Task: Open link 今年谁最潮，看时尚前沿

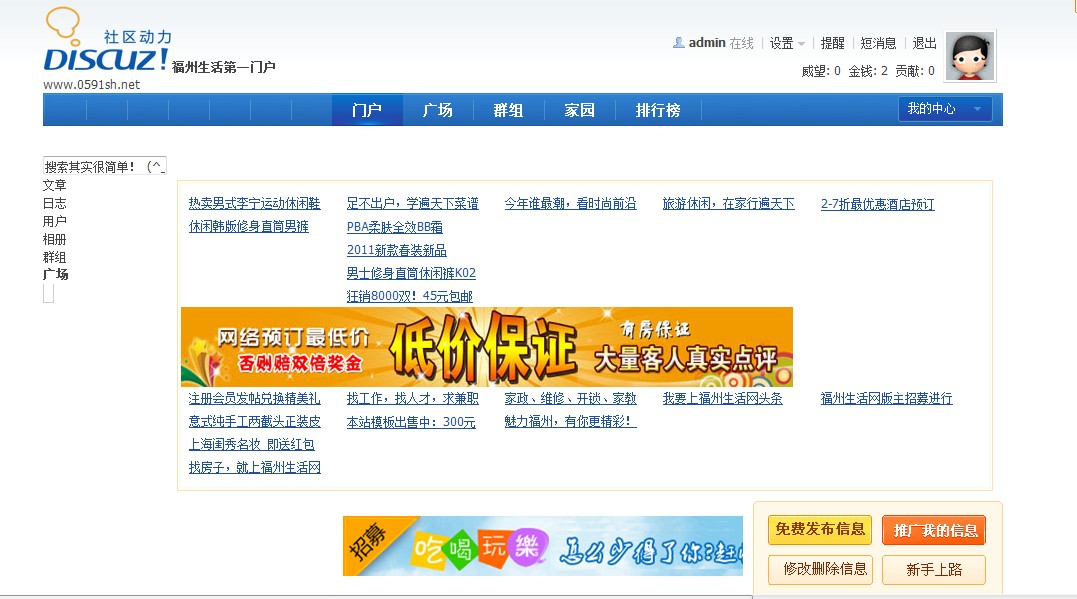Action: [570, 203]
